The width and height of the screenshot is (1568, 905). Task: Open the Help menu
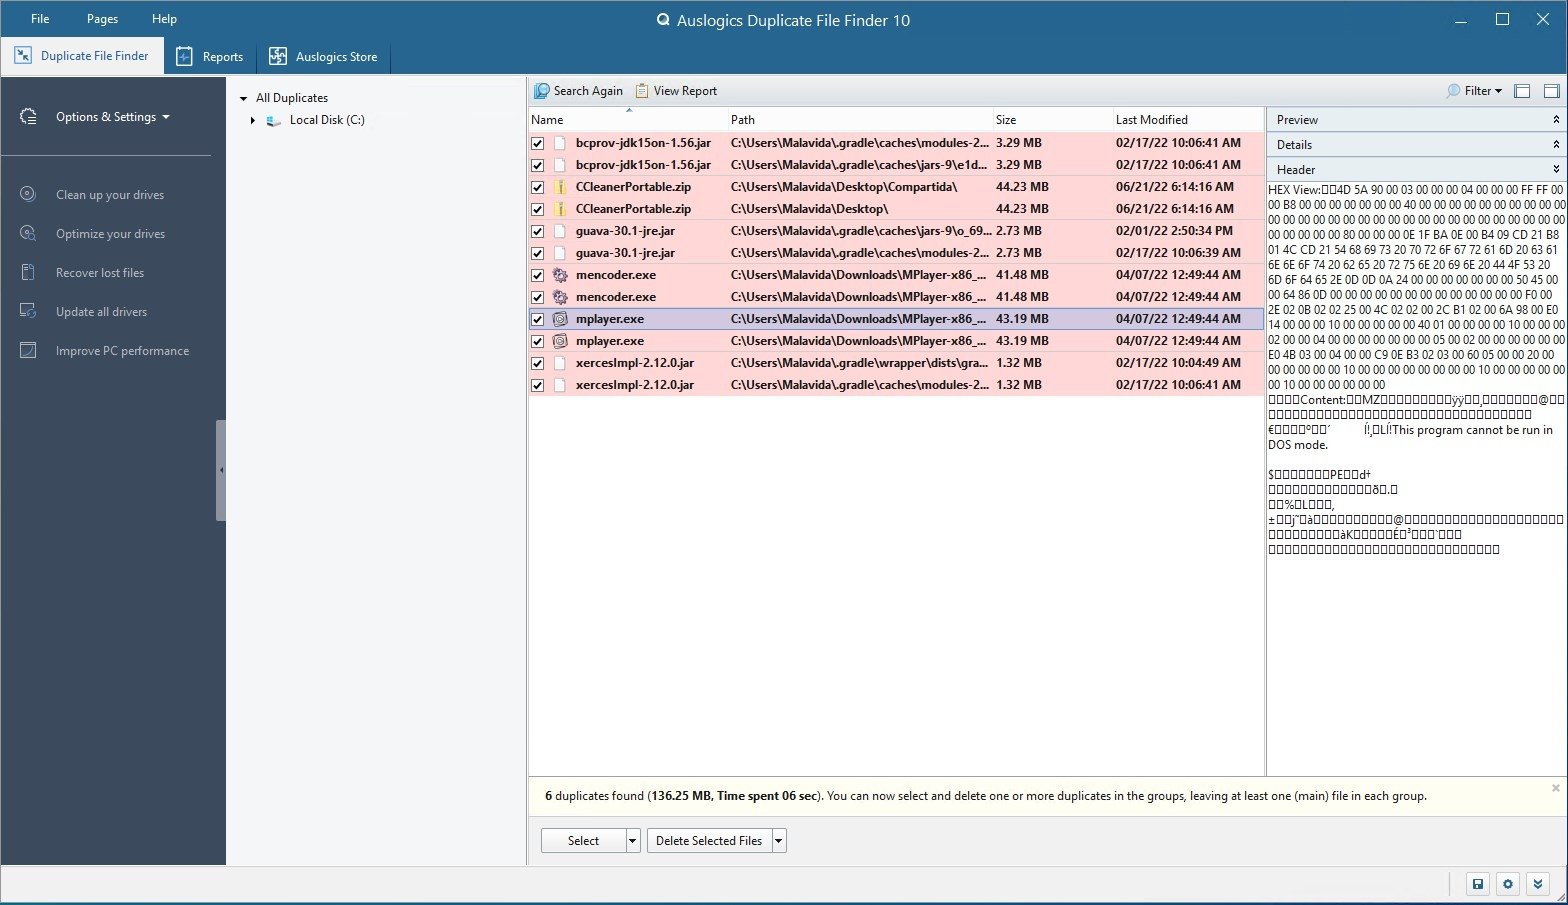click(164, 19)
